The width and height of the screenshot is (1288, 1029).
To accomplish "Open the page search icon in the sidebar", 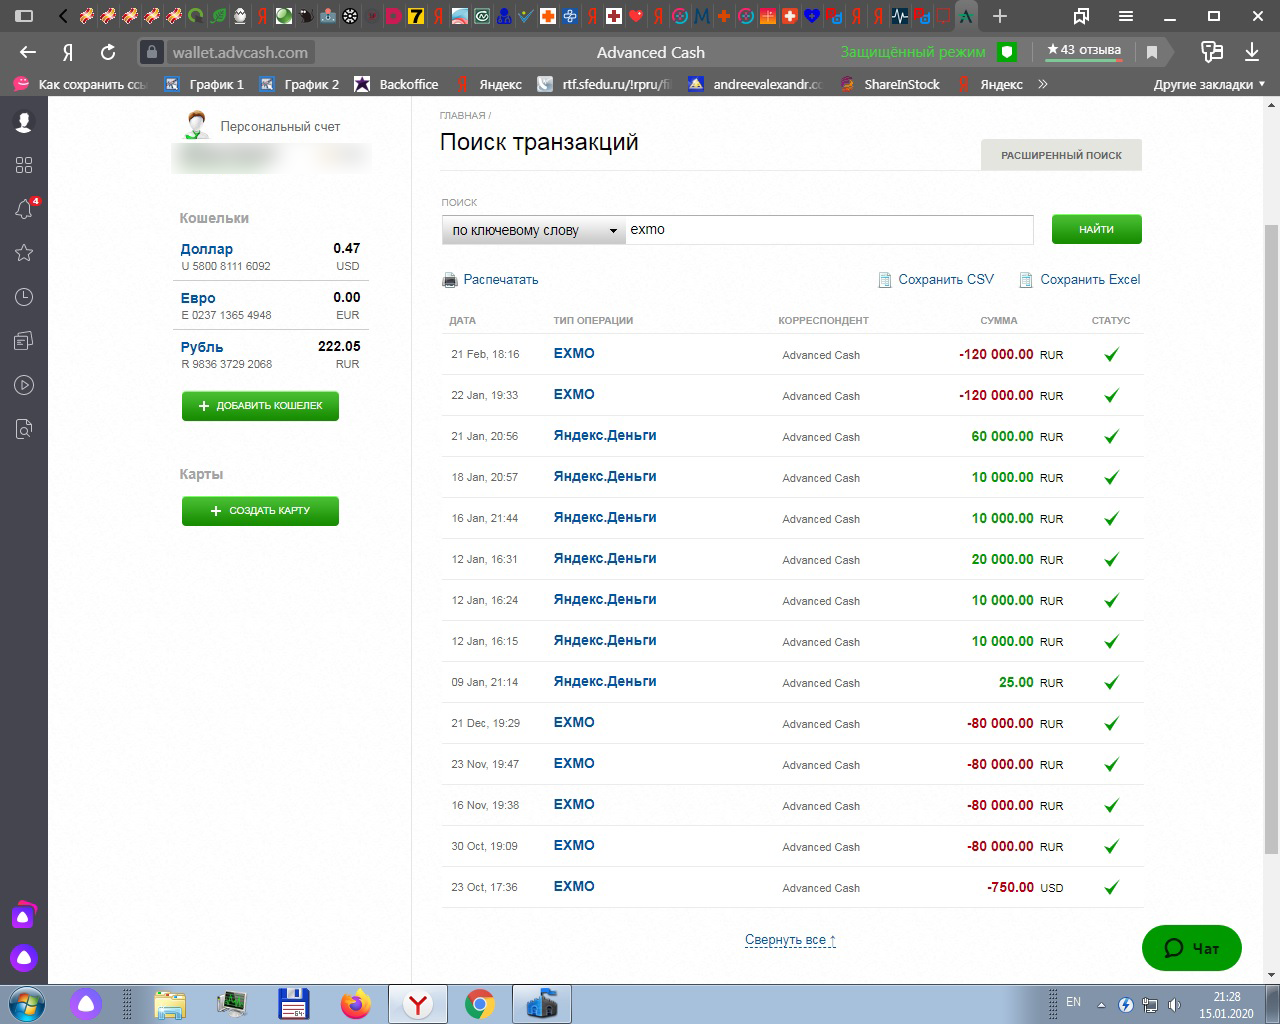I will point(24,429).
